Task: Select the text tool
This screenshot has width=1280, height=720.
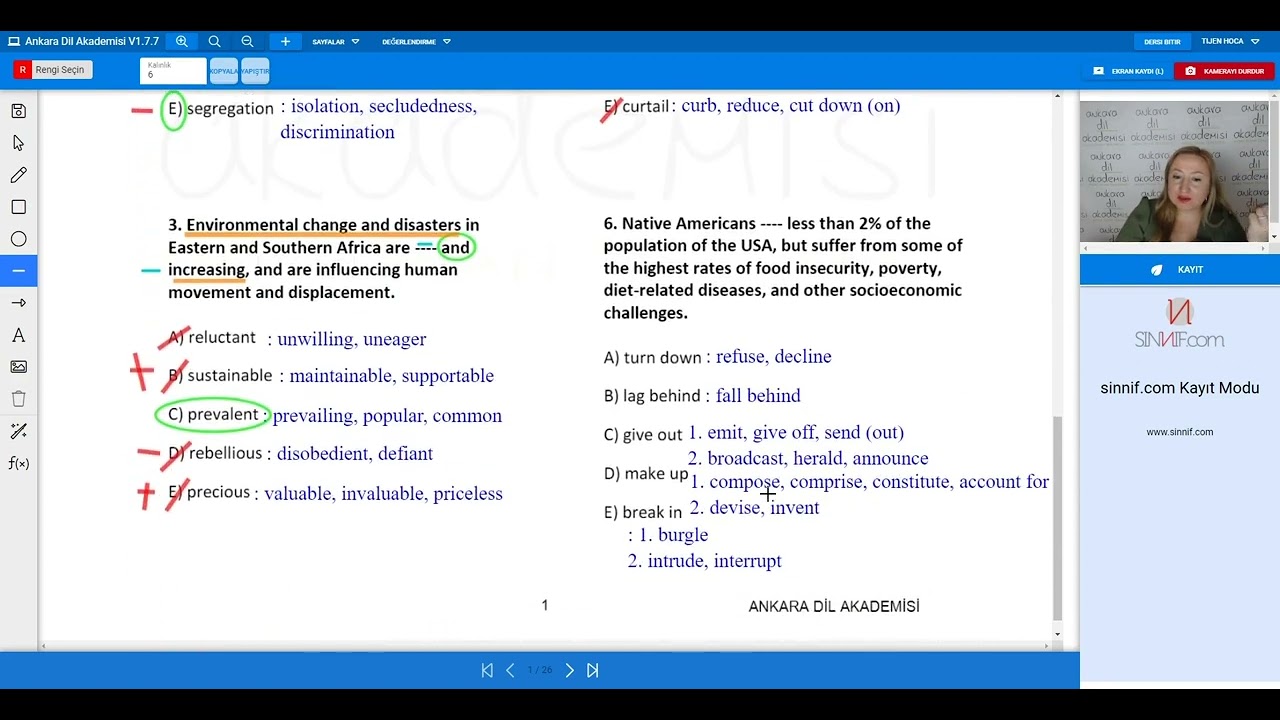Action: 18,335
